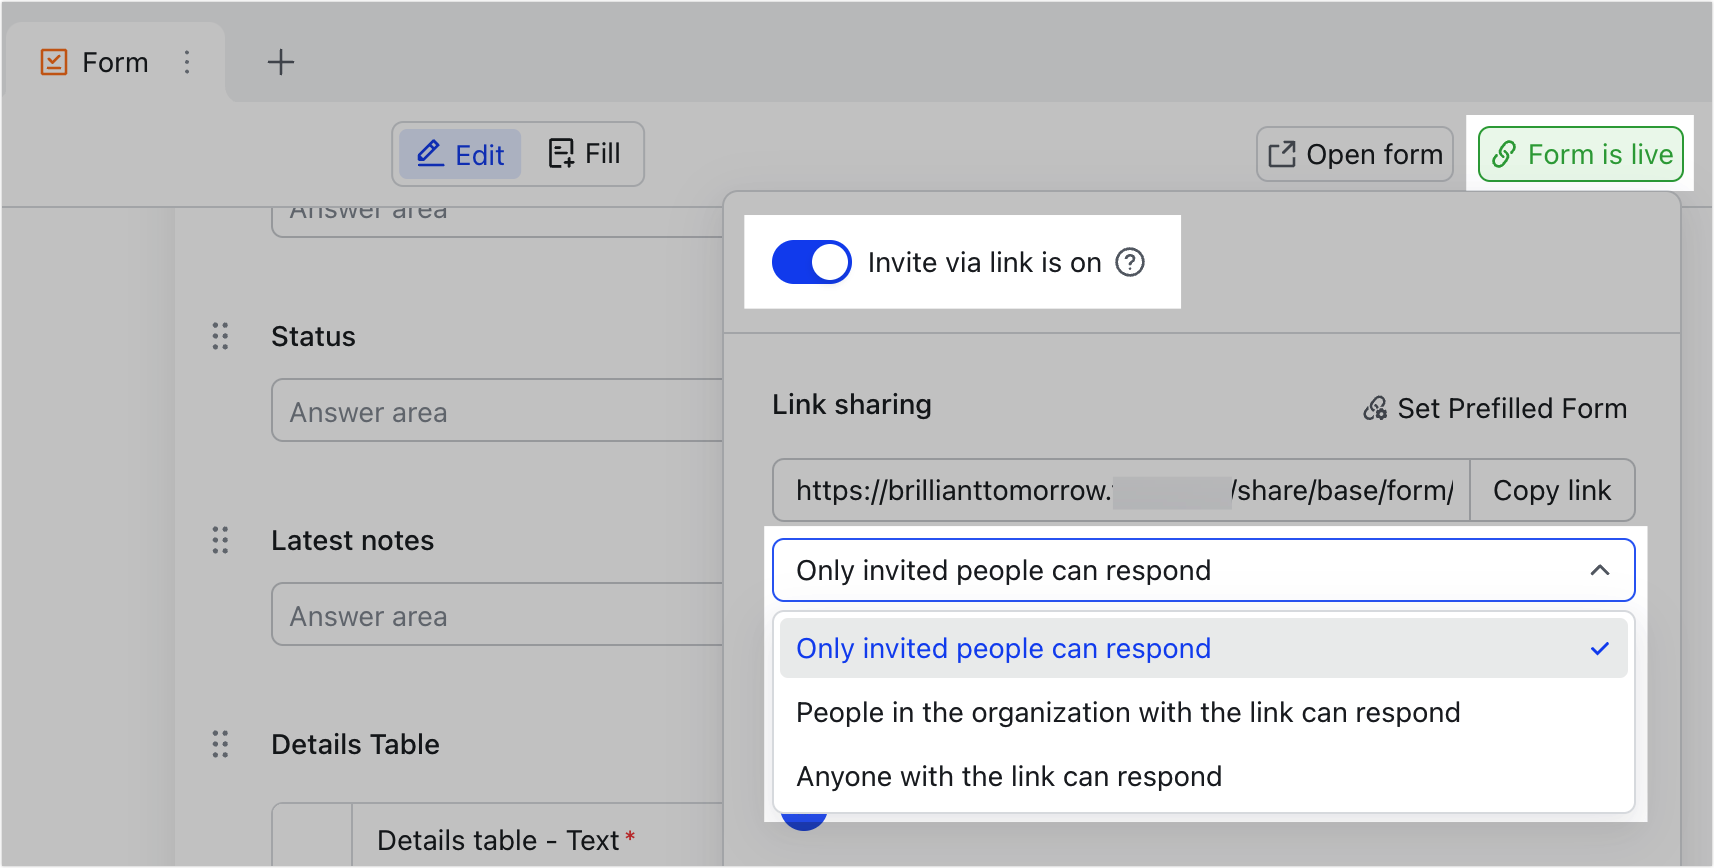Click the drag handle beside the Status field
This screenshot has width=1714, height=868.
(x=220, y=336)
